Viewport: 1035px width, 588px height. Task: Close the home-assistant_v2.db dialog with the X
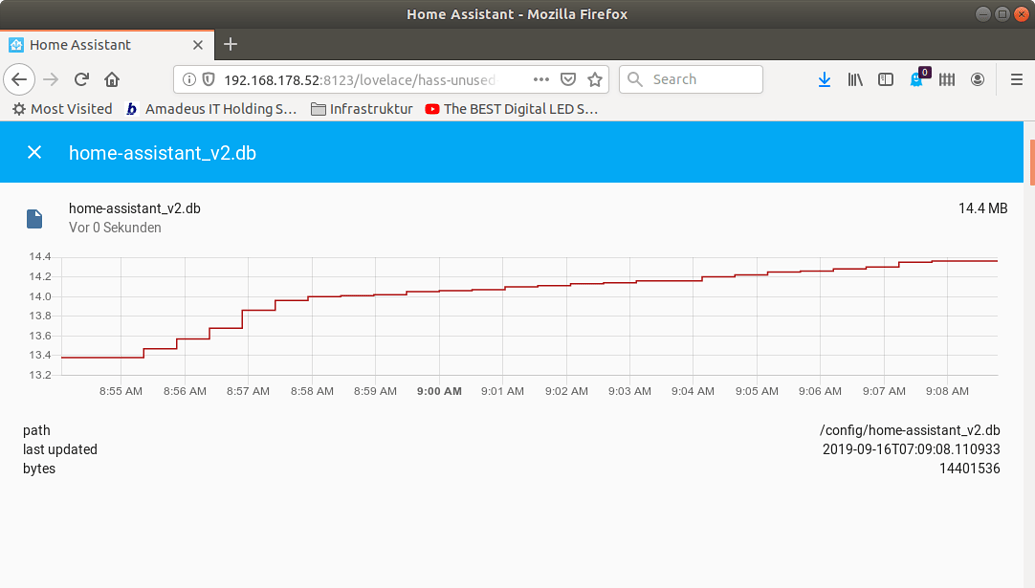pyautogui.click(x=34, y=152)
